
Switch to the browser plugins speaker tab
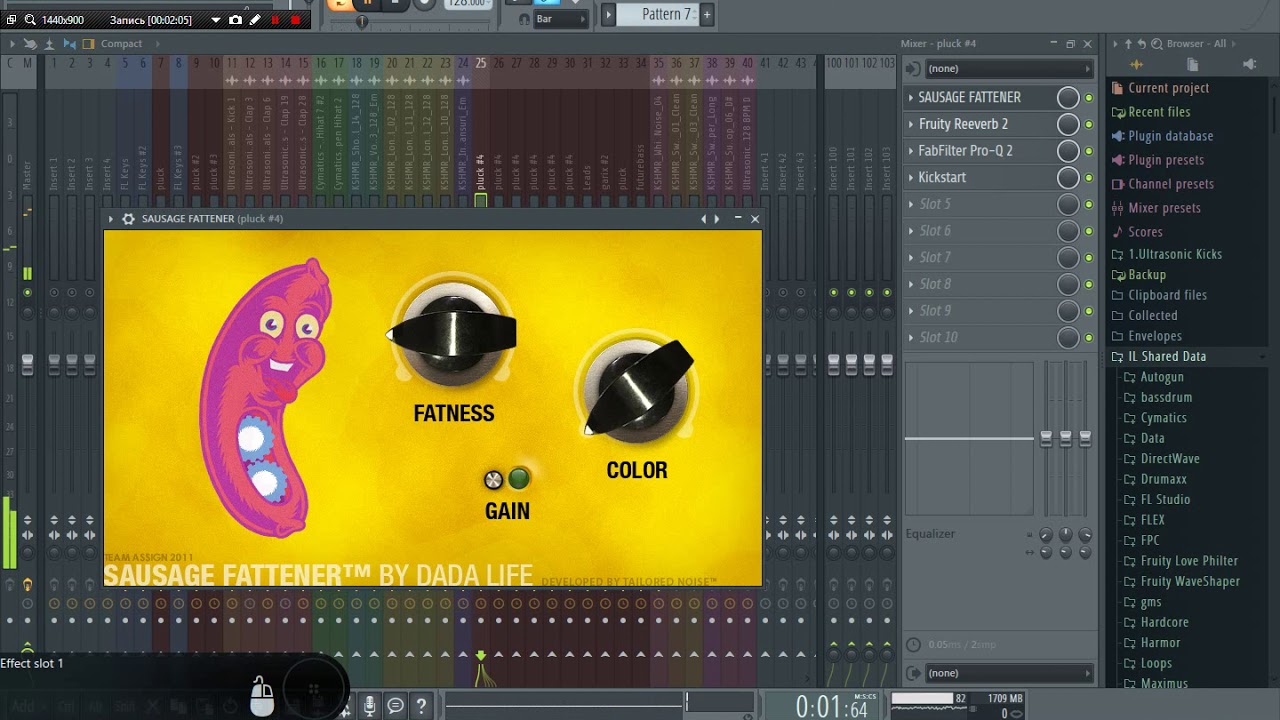1249,64
